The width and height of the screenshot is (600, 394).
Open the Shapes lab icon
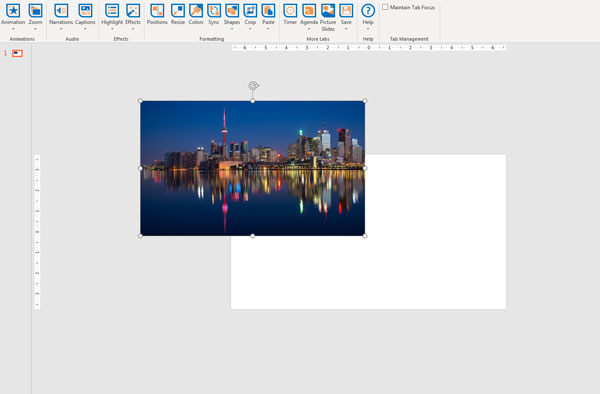click(232, 10)
